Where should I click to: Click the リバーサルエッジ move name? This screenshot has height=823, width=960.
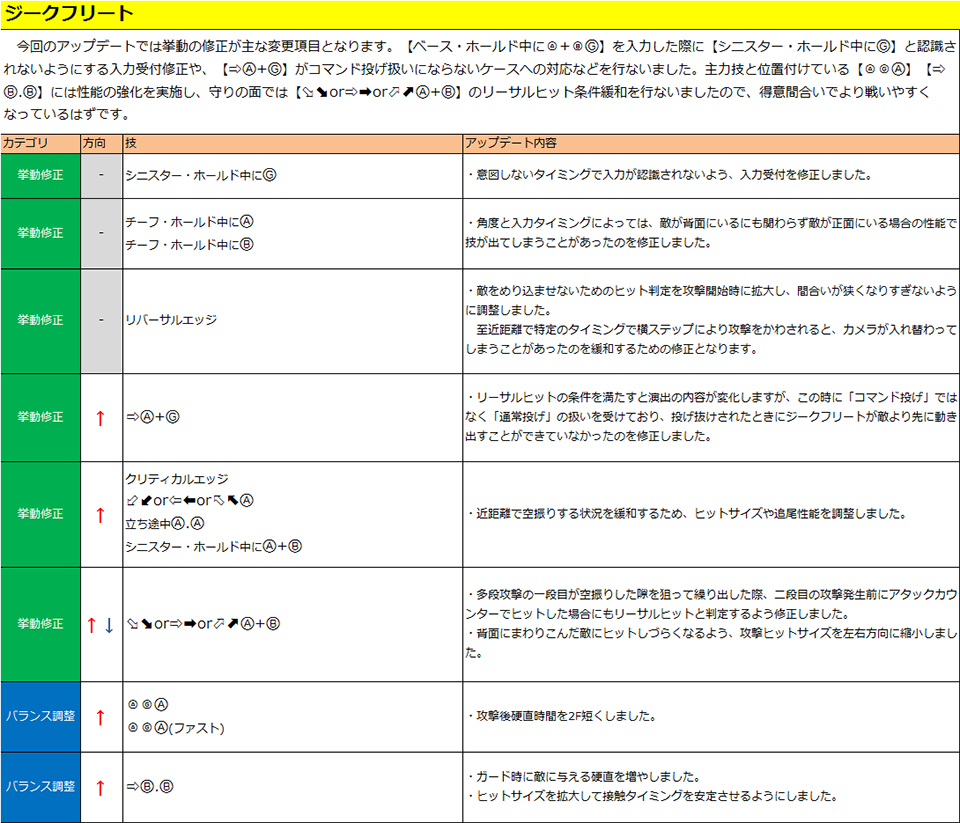click(x=171, y=320)
